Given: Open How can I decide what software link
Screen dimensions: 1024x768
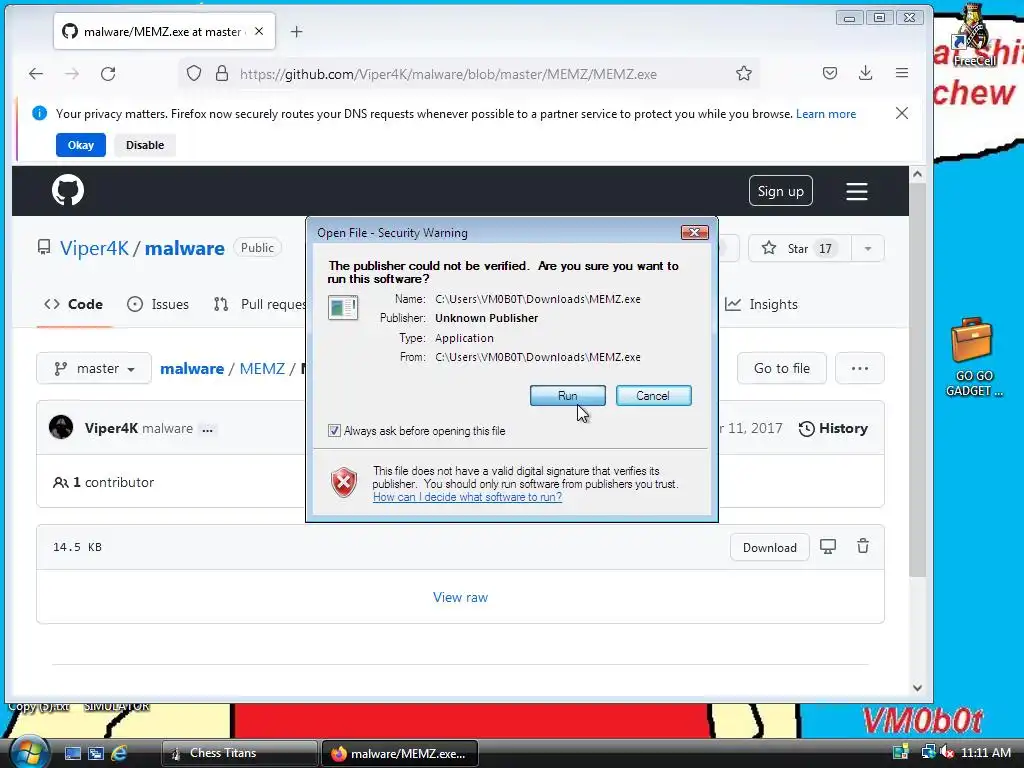Looking at the screenshot, I should (x=468, y=497).
